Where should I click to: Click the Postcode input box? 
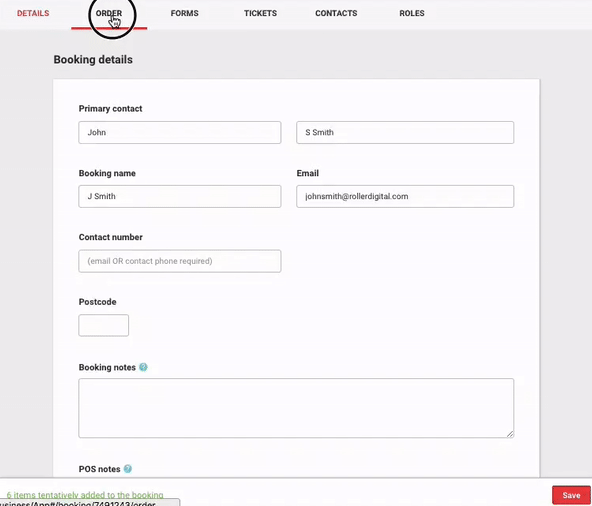pos(103,325)
